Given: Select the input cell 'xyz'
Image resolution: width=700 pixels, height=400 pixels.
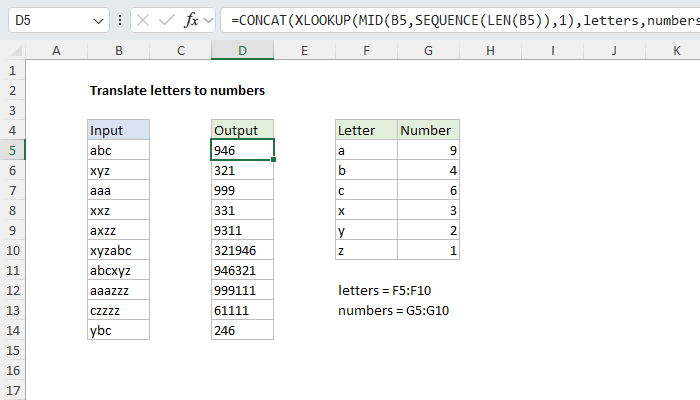Looking at the screenshot, I should pos(118,171).
